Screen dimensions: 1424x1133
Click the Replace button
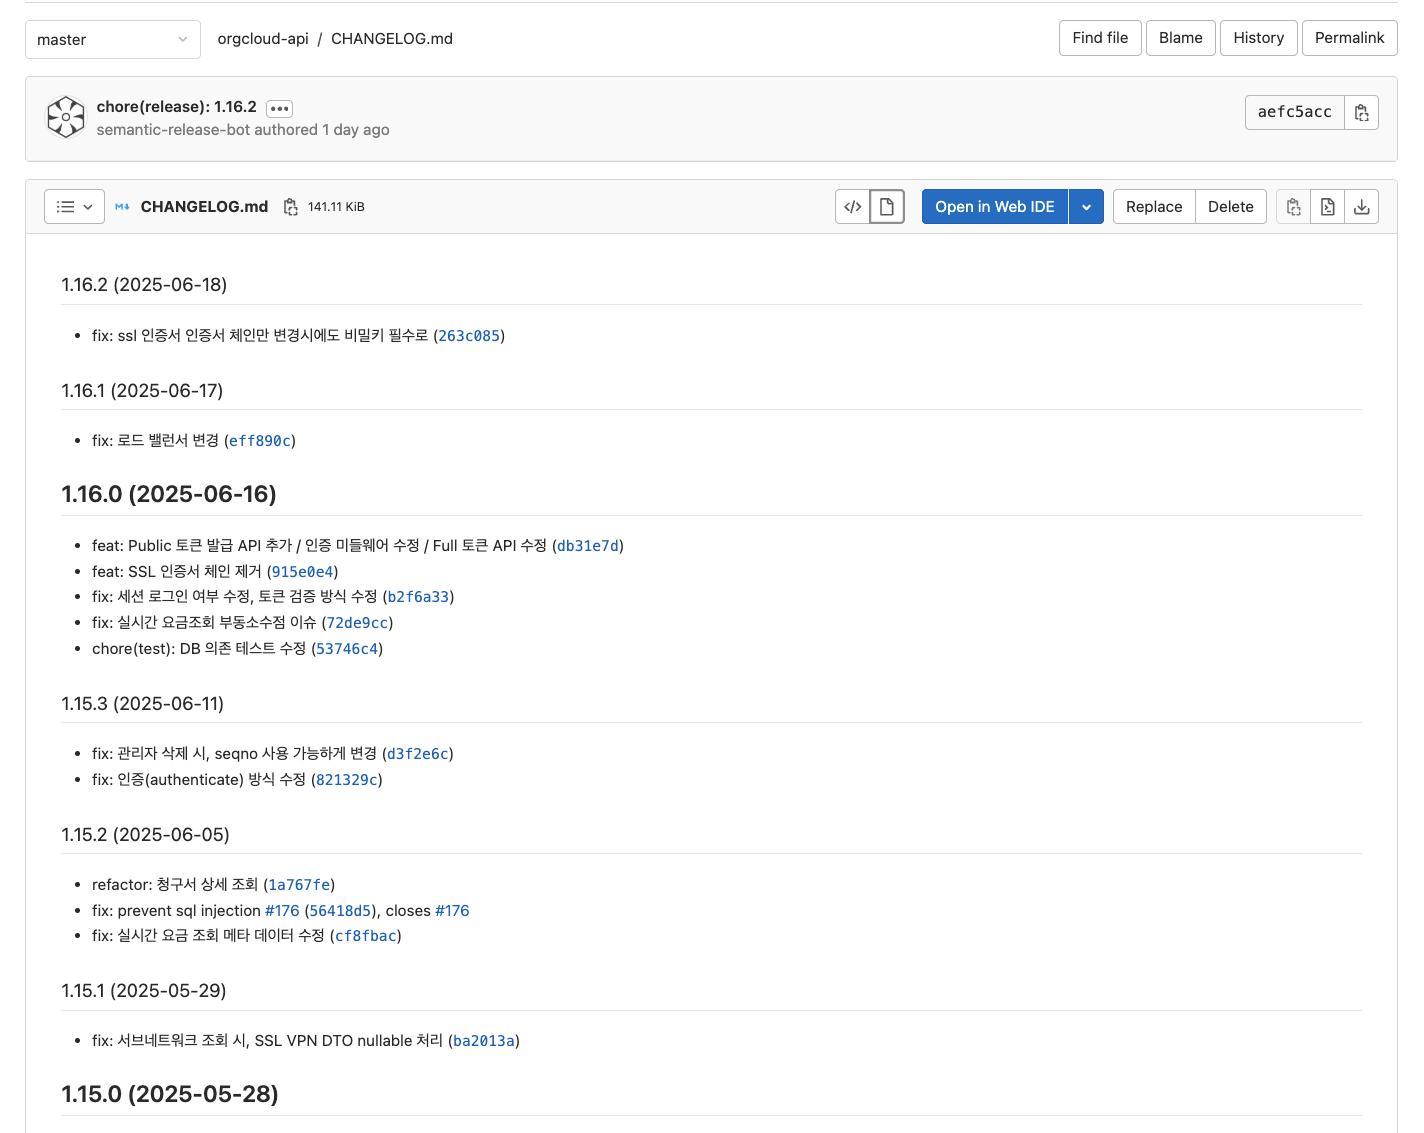1153,207
